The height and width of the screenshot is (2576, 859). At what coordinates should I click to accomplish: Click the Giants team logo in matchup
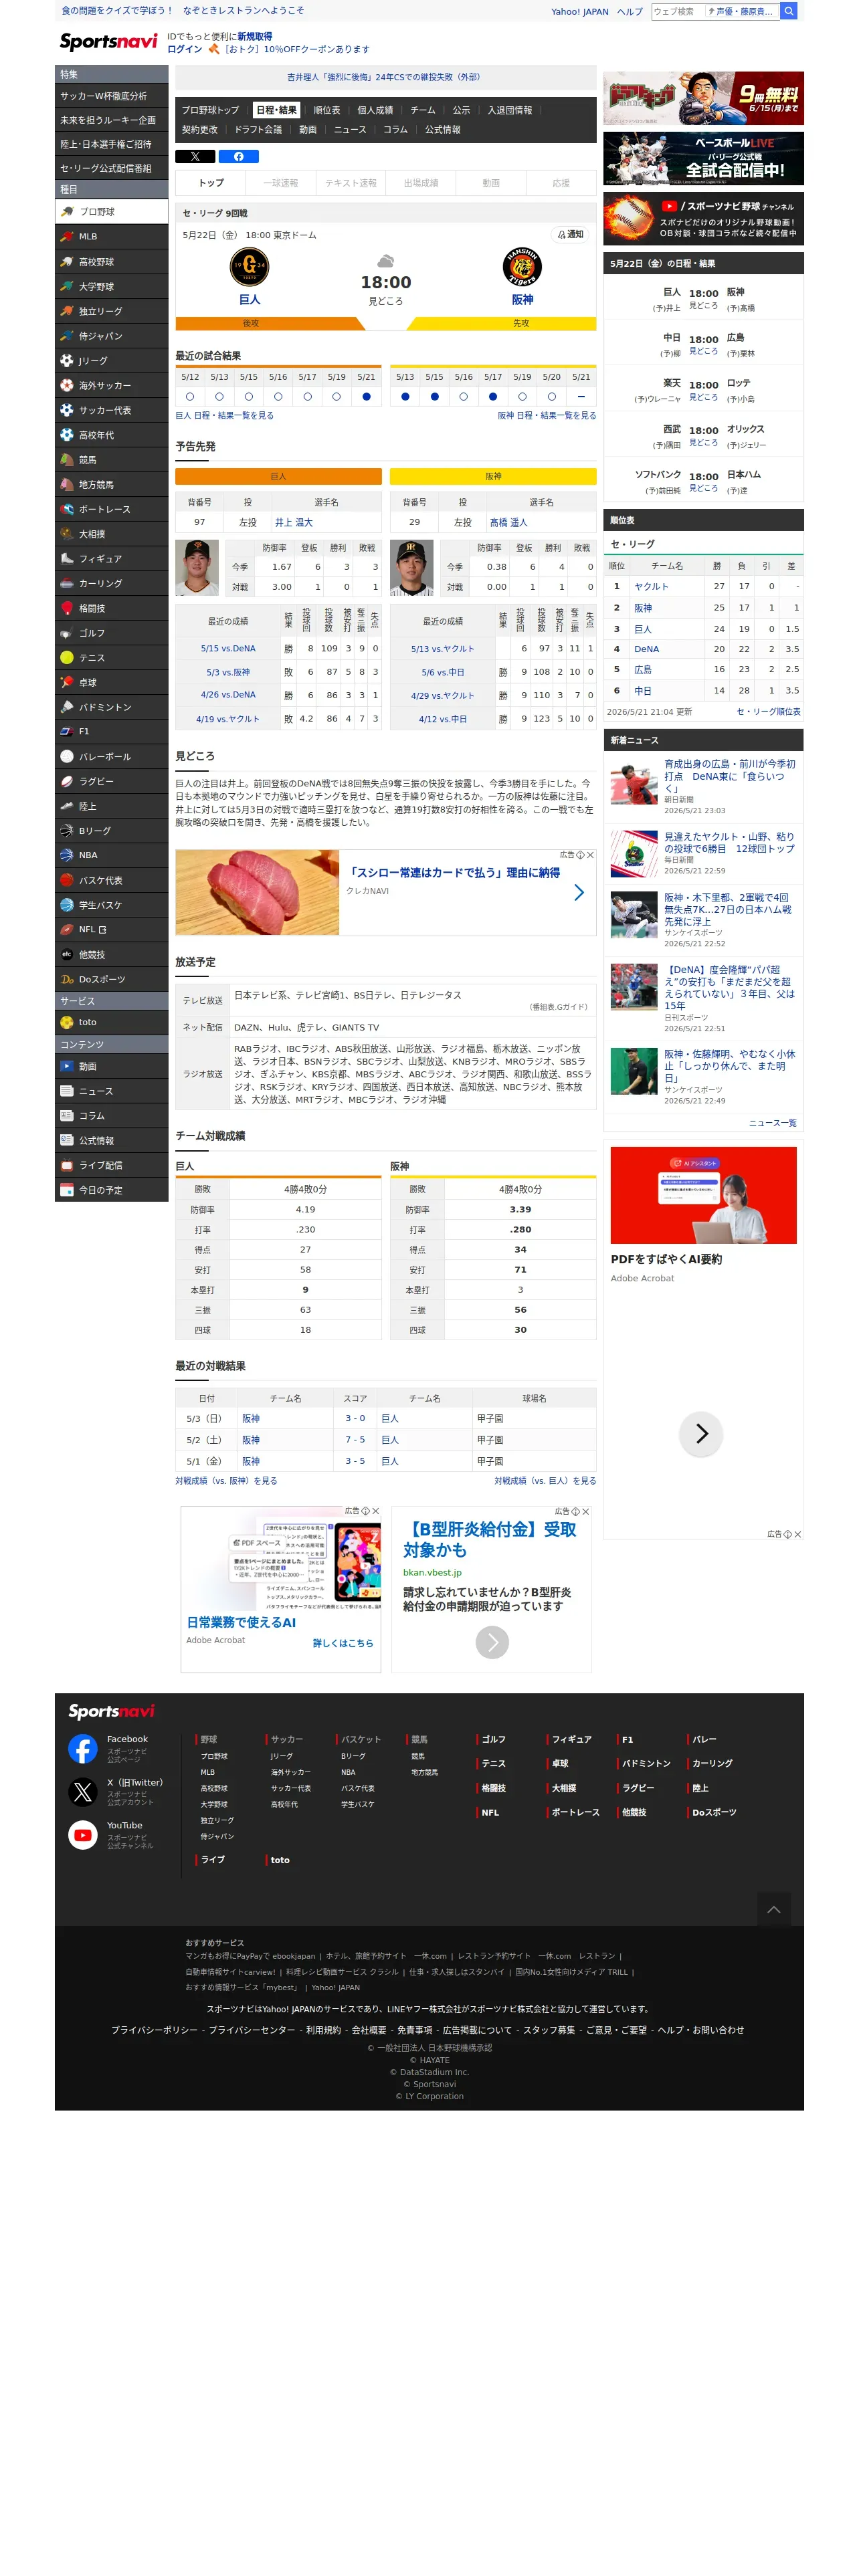coord(249,267)
